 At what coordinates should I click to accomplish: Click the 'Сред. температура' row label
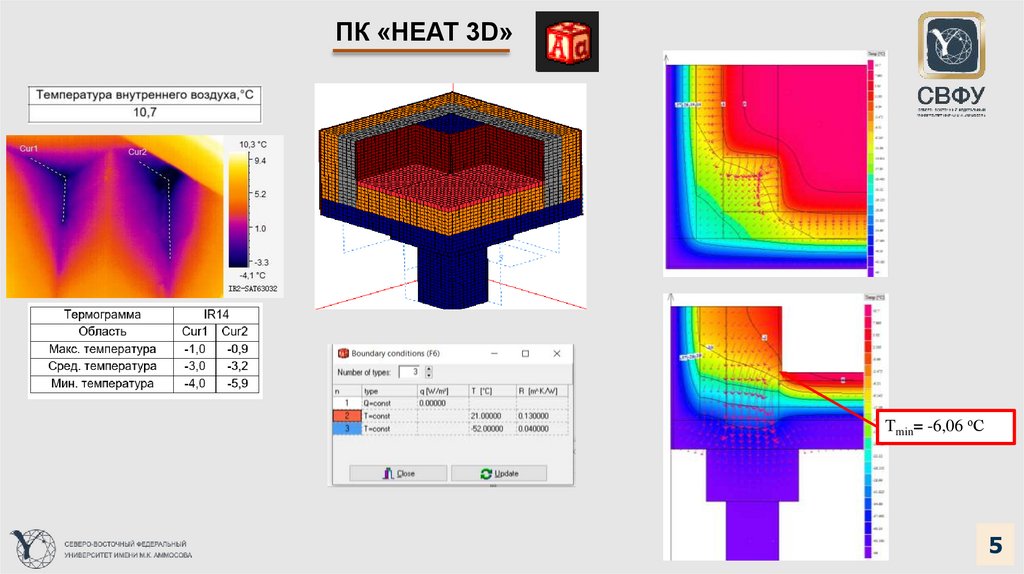tap(102, 366)
